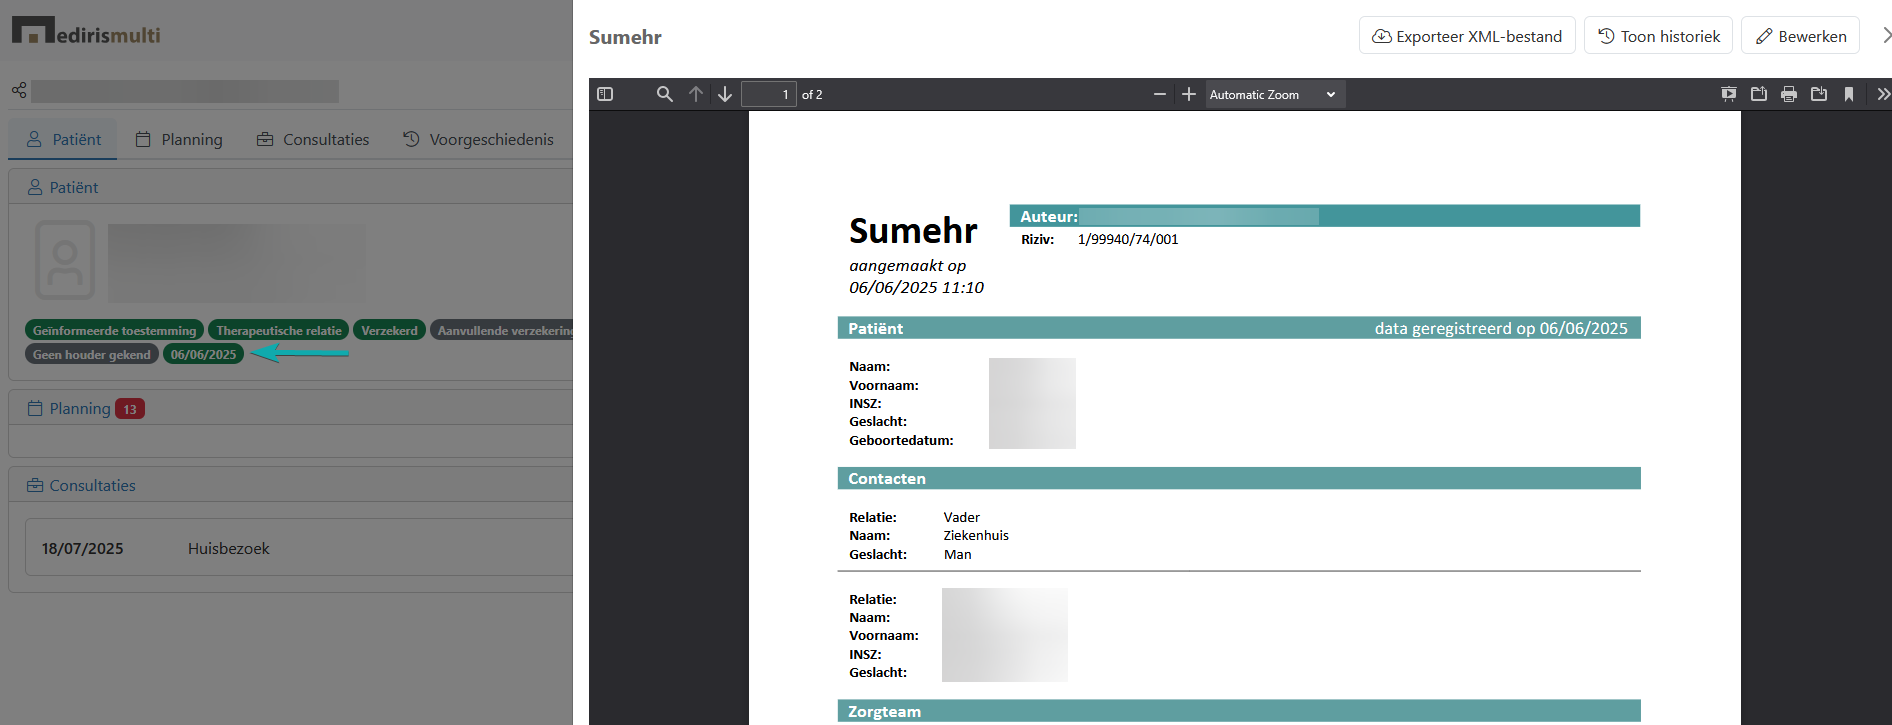Print the Sumehr PDF document
1892x725 pixels.
point(1789,94)
